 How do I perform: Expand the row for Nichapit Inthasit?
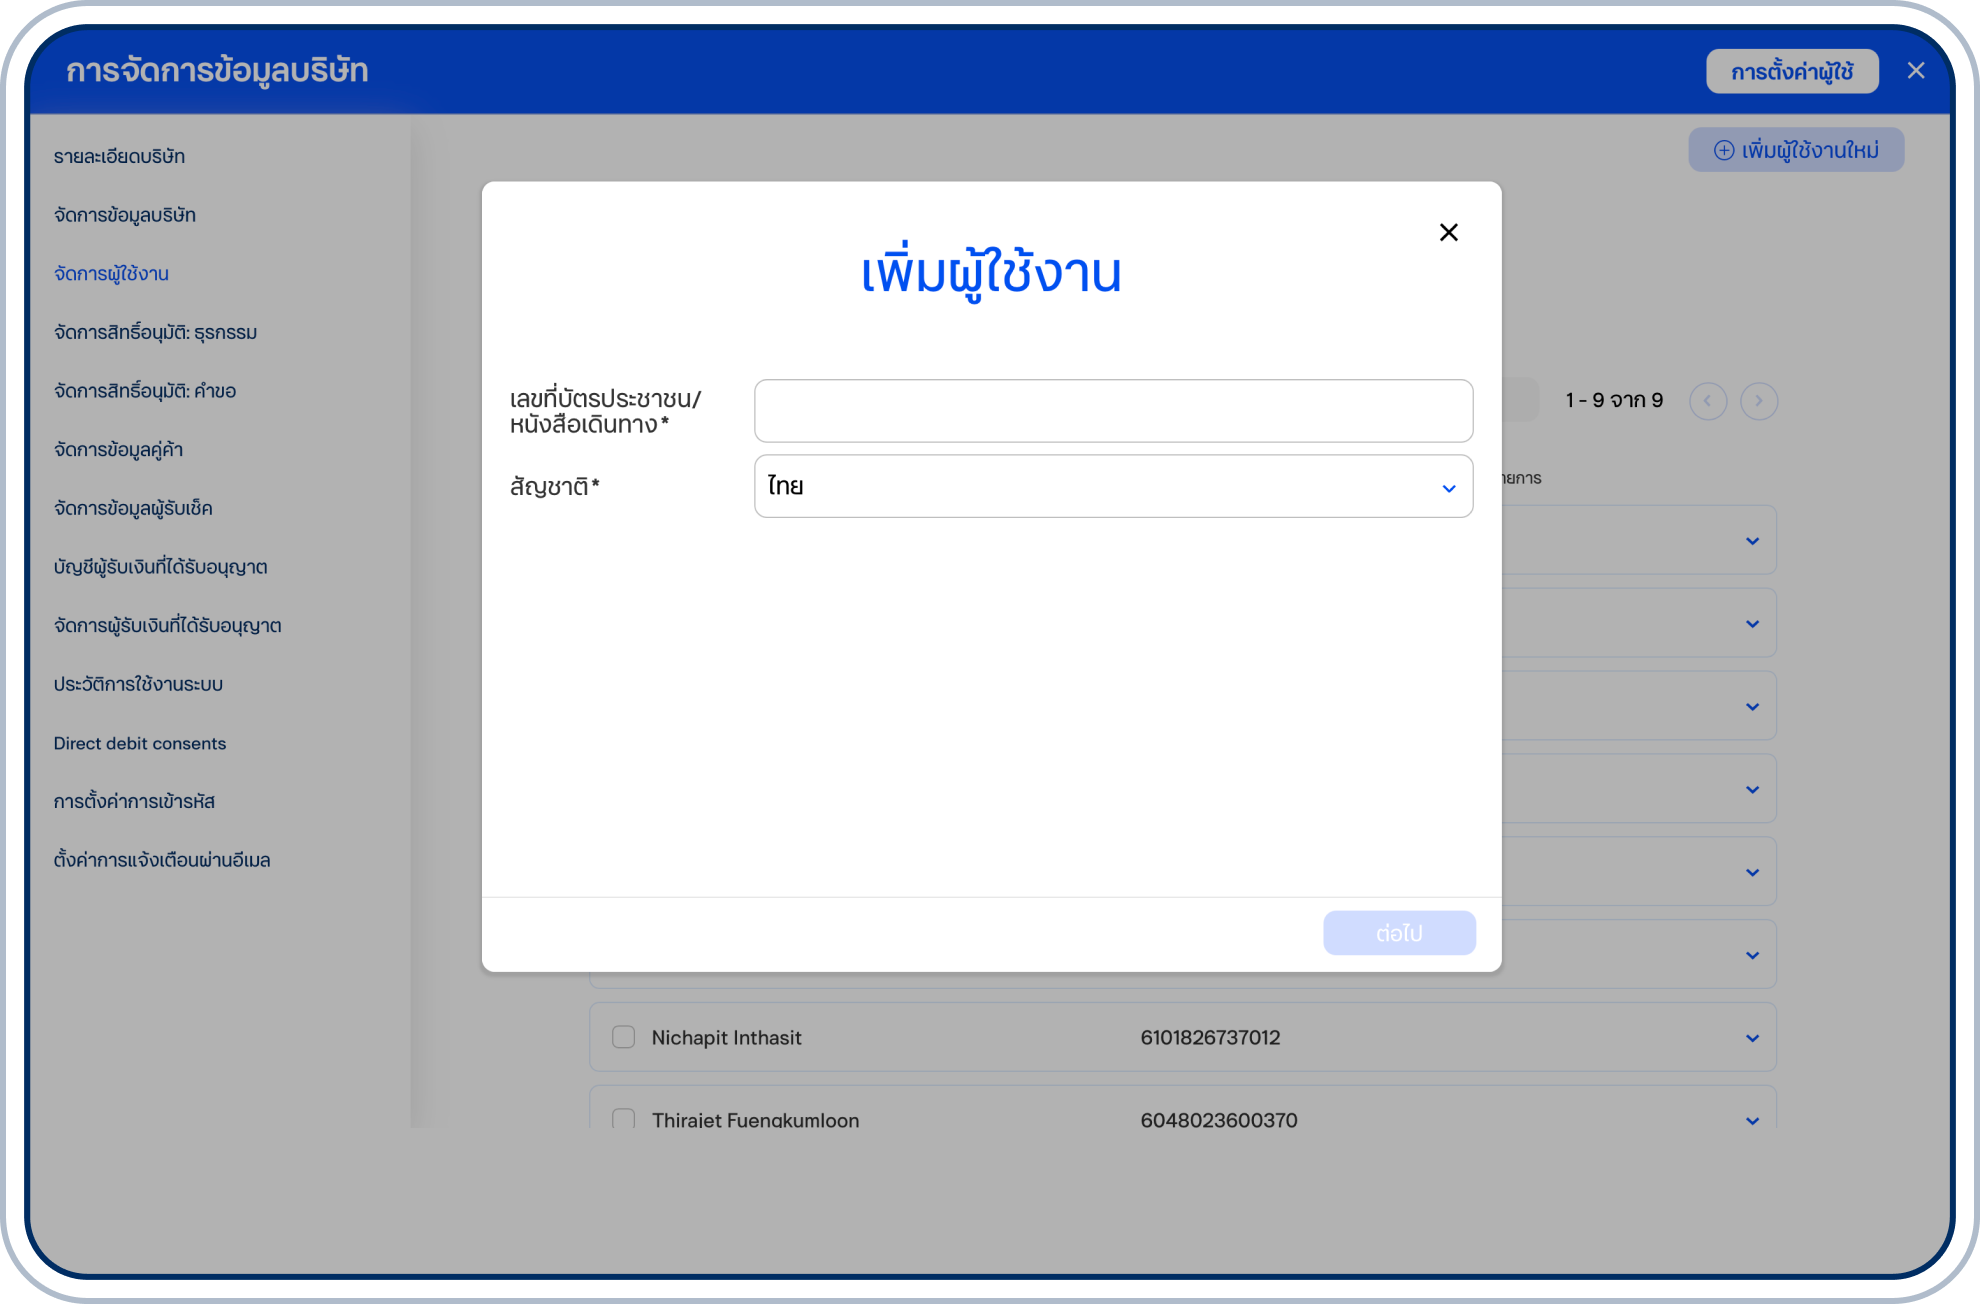point(1751,1037)
